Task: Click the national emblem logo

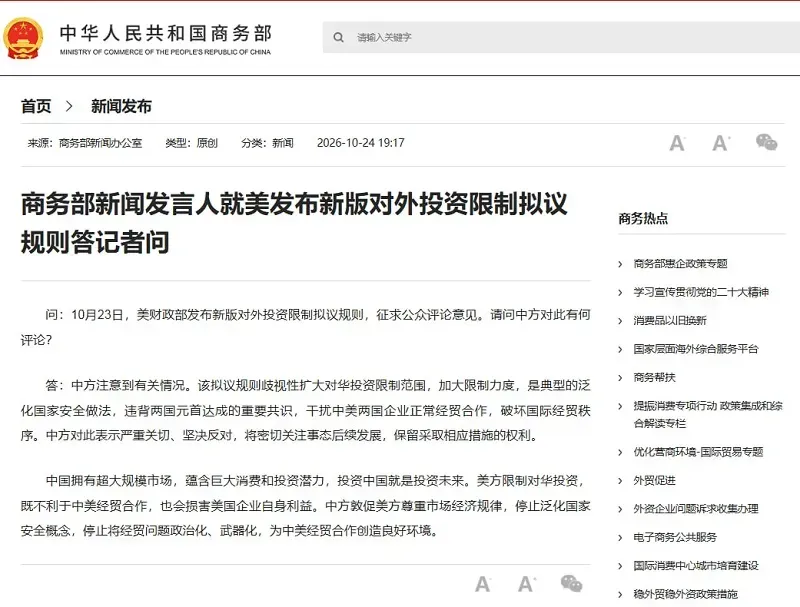Action: tap(23, 38)
